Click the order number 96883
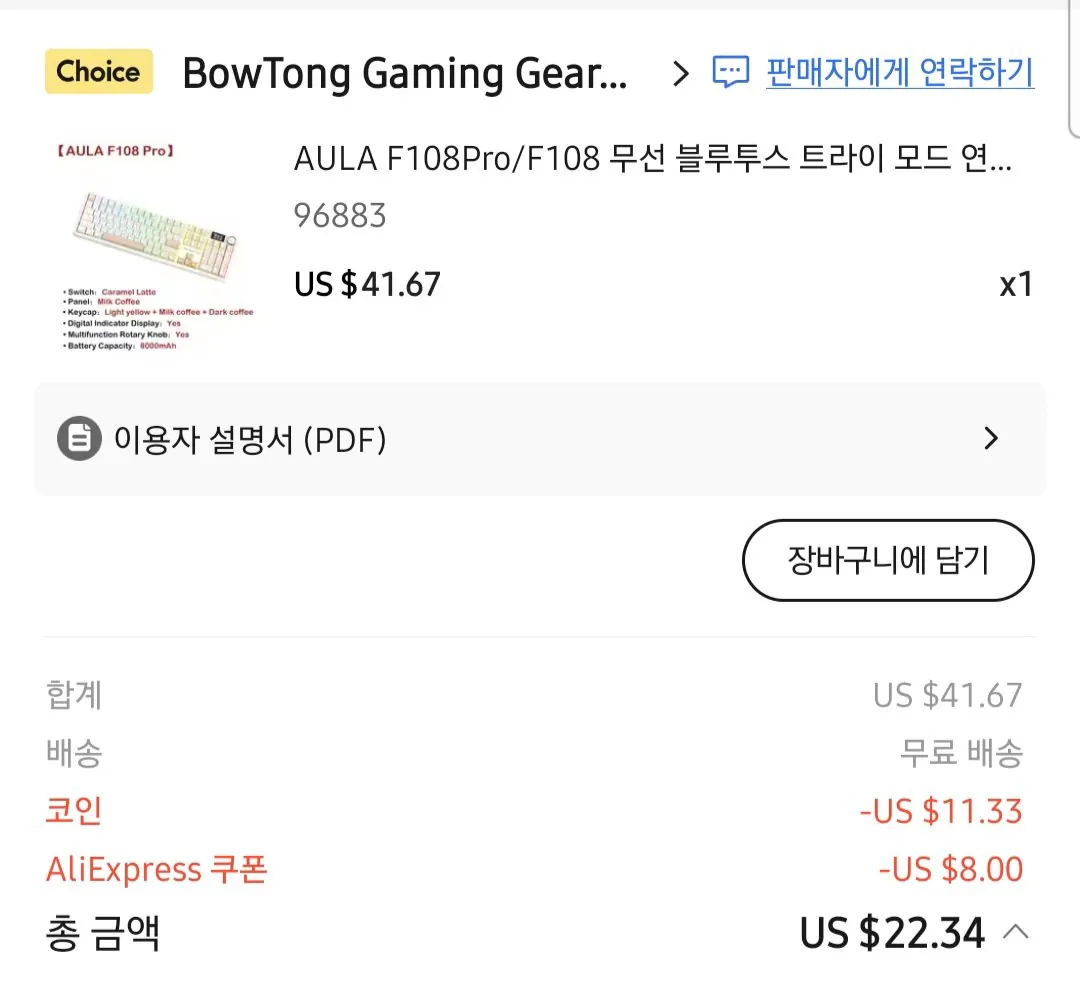This screenshot has width=1080, height=990. 340,216
